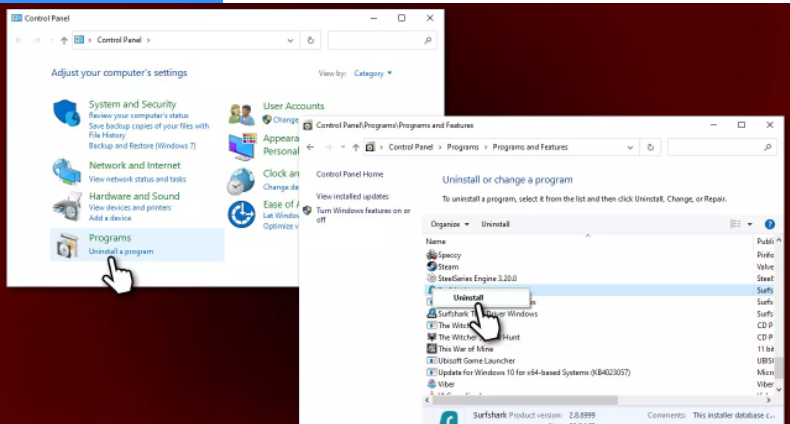Open the view options dropdown arrow

tap(750, 225)
